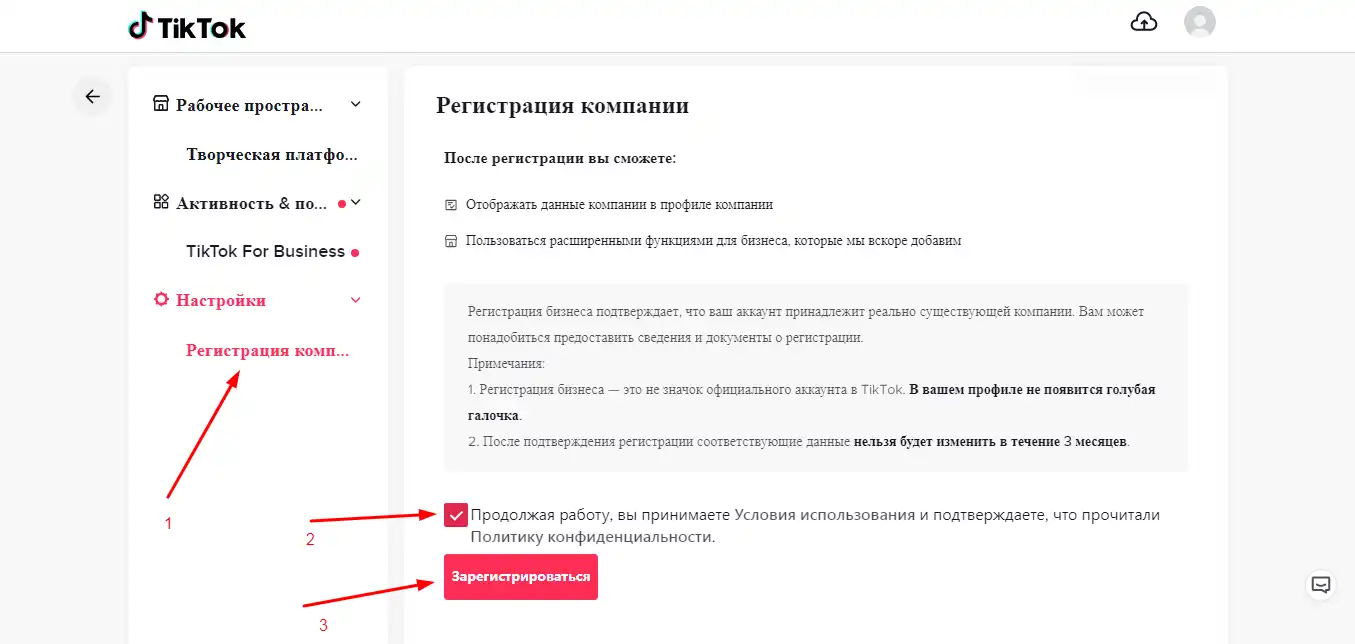Uncheck the terms acceptance checkbox
Screen dimensions: 1355x644
point(456,515)
